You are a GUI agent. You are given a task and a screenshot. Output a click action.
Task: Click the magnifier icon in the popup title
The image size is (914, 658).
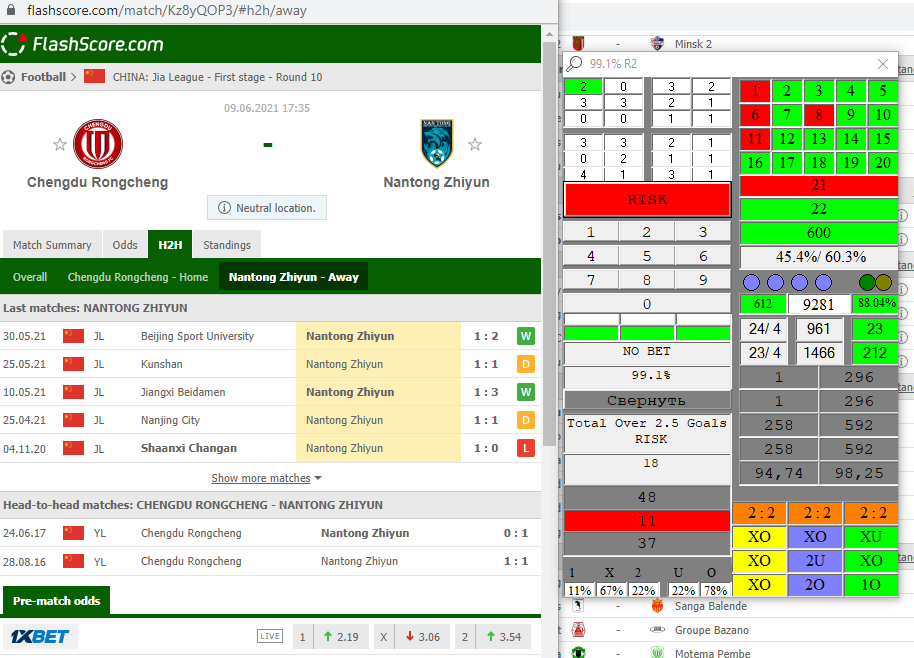coord(574,64)
